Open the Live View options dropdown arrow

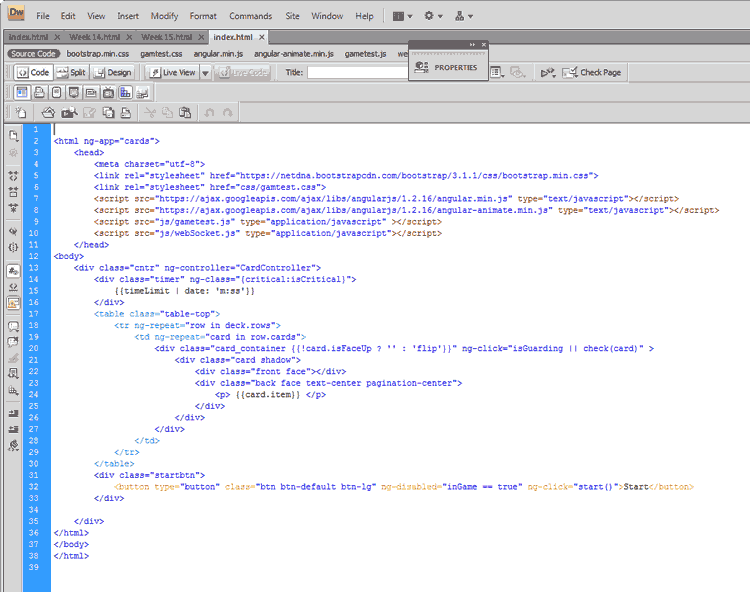pos(205,73)
